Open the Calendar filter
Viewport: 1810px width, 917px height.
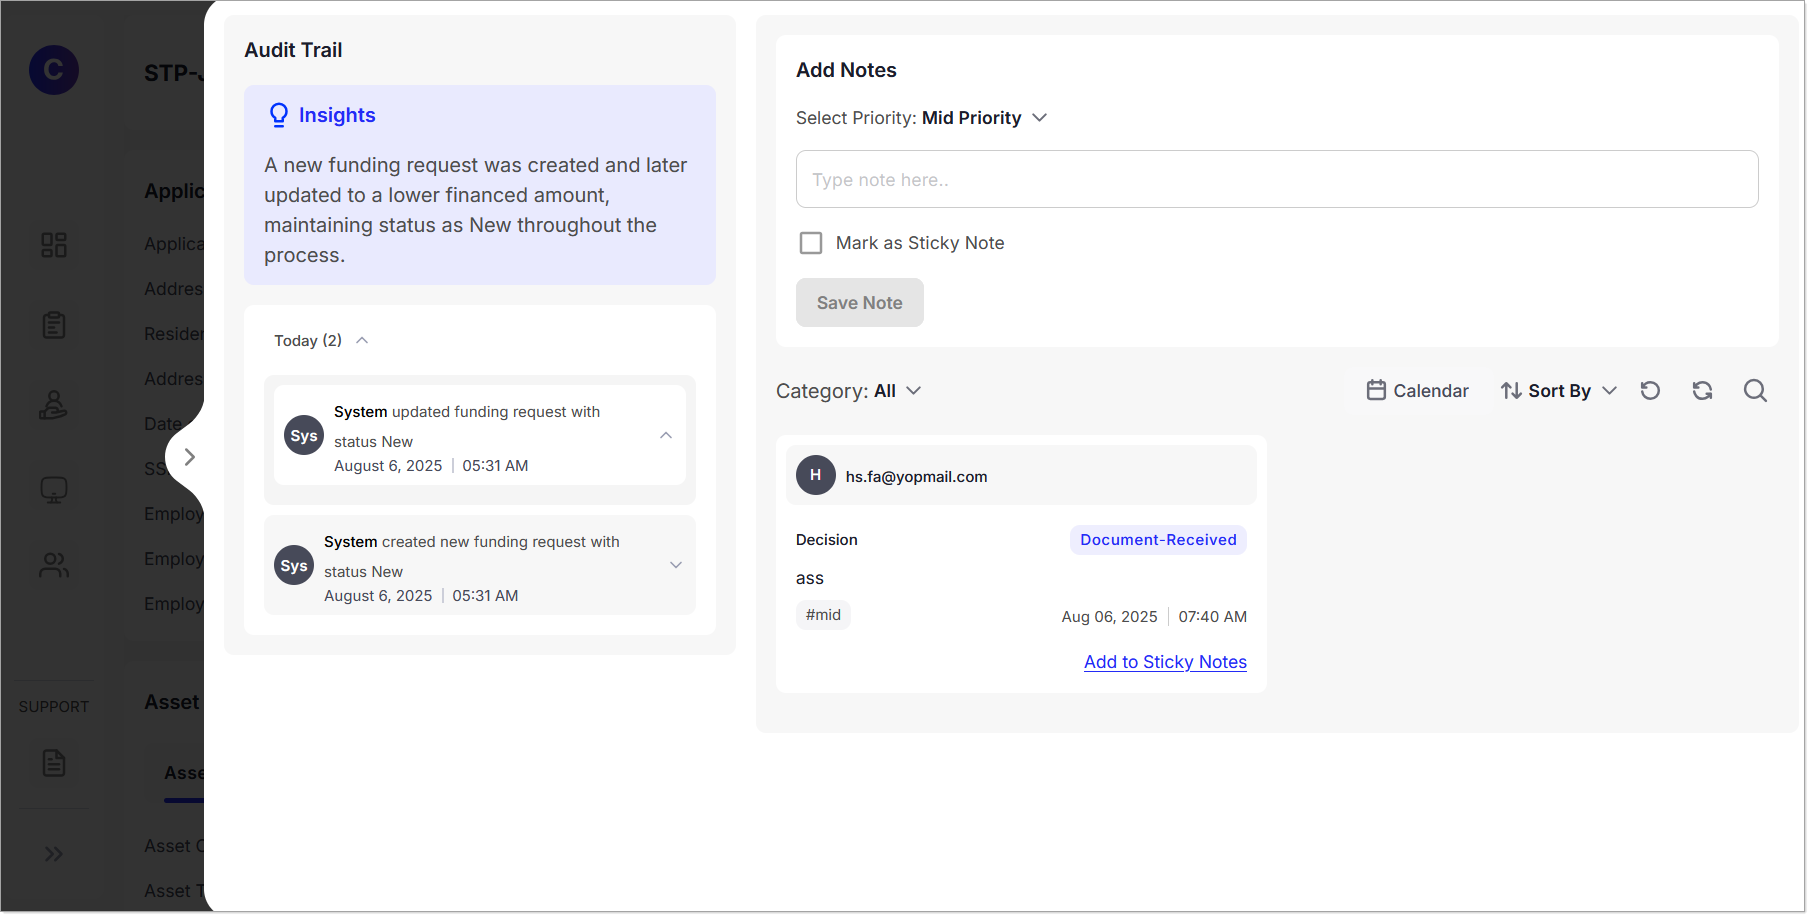(x=1417, y=391)
